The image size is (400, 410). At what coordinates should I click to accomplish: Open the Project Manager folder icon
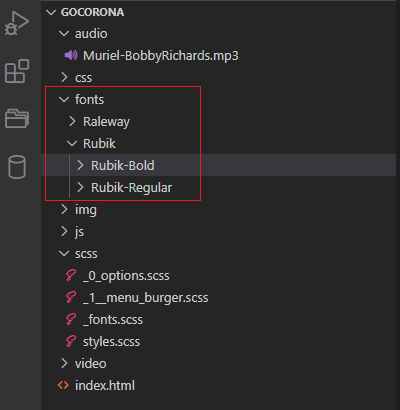click(x=17, y=118)
